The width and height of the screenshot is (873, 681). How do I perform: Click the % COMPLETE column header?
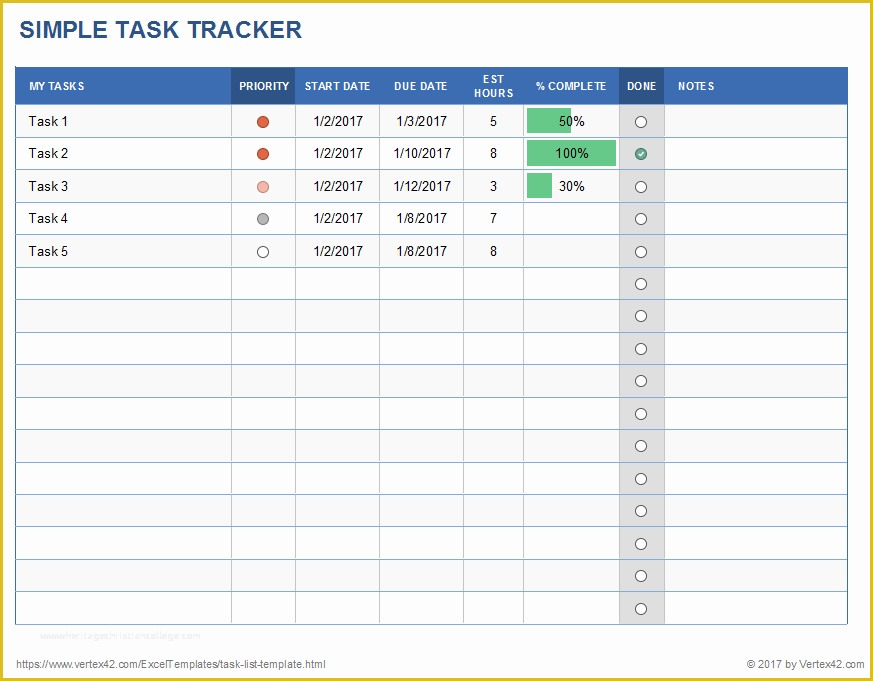point(570,86)
